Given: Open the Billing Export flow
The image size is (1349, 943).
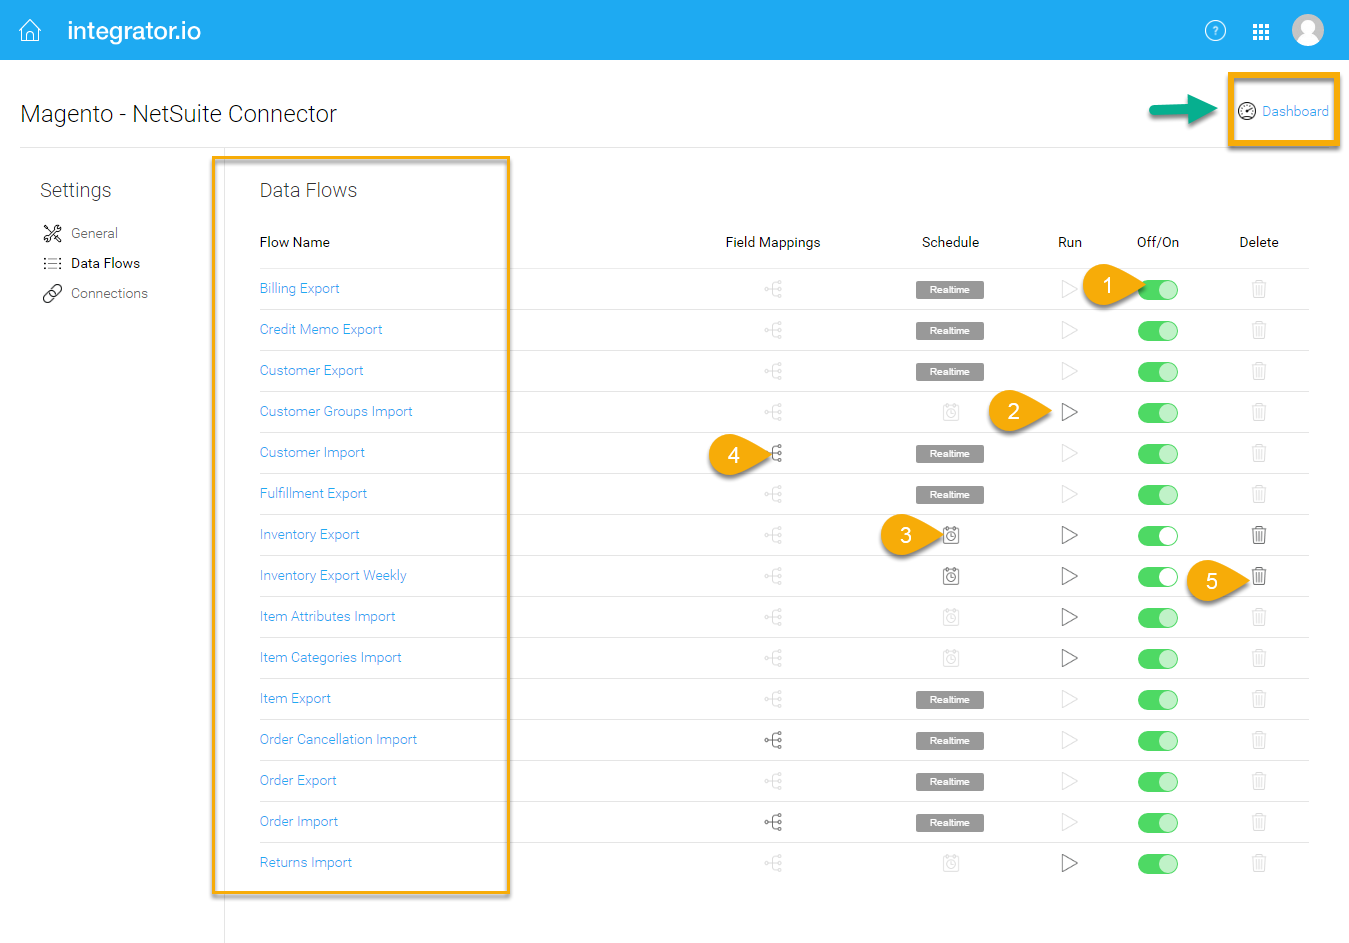Looking at the screenshot, I should 300,288.
